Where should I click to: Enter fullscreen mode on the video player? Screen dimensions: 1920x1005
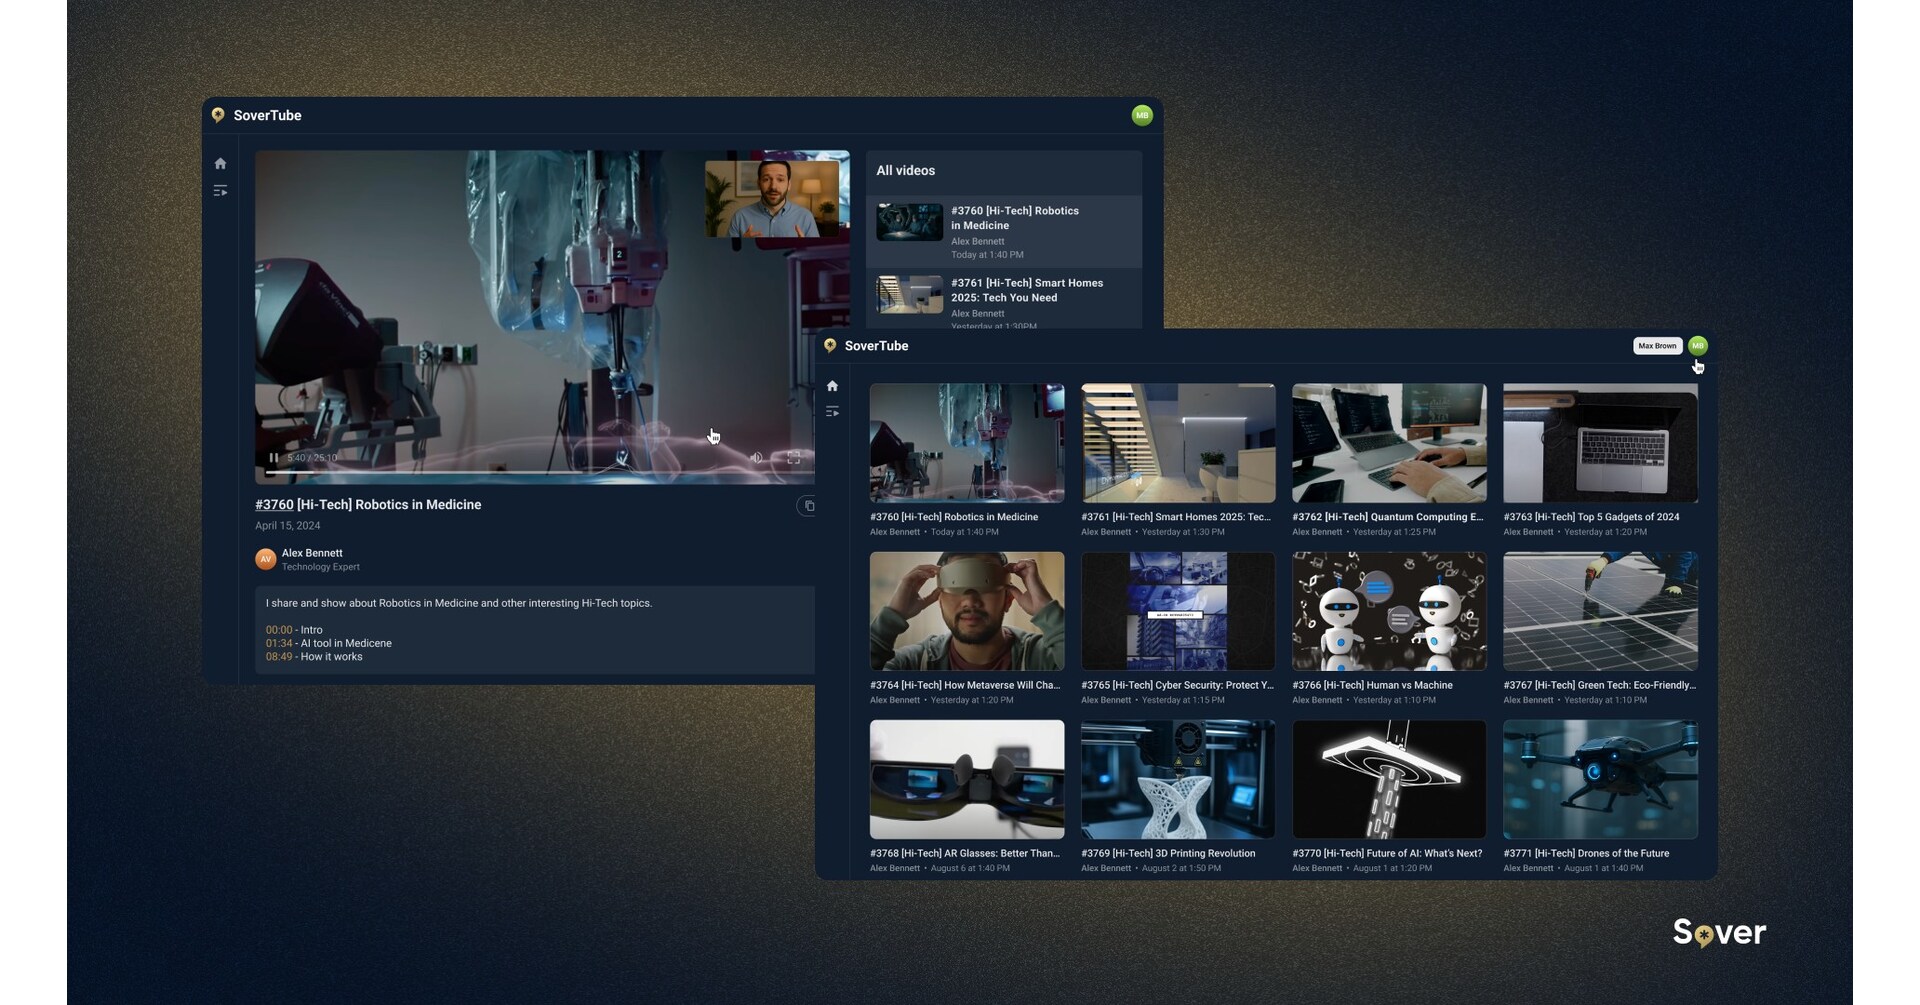pos(793,457)
